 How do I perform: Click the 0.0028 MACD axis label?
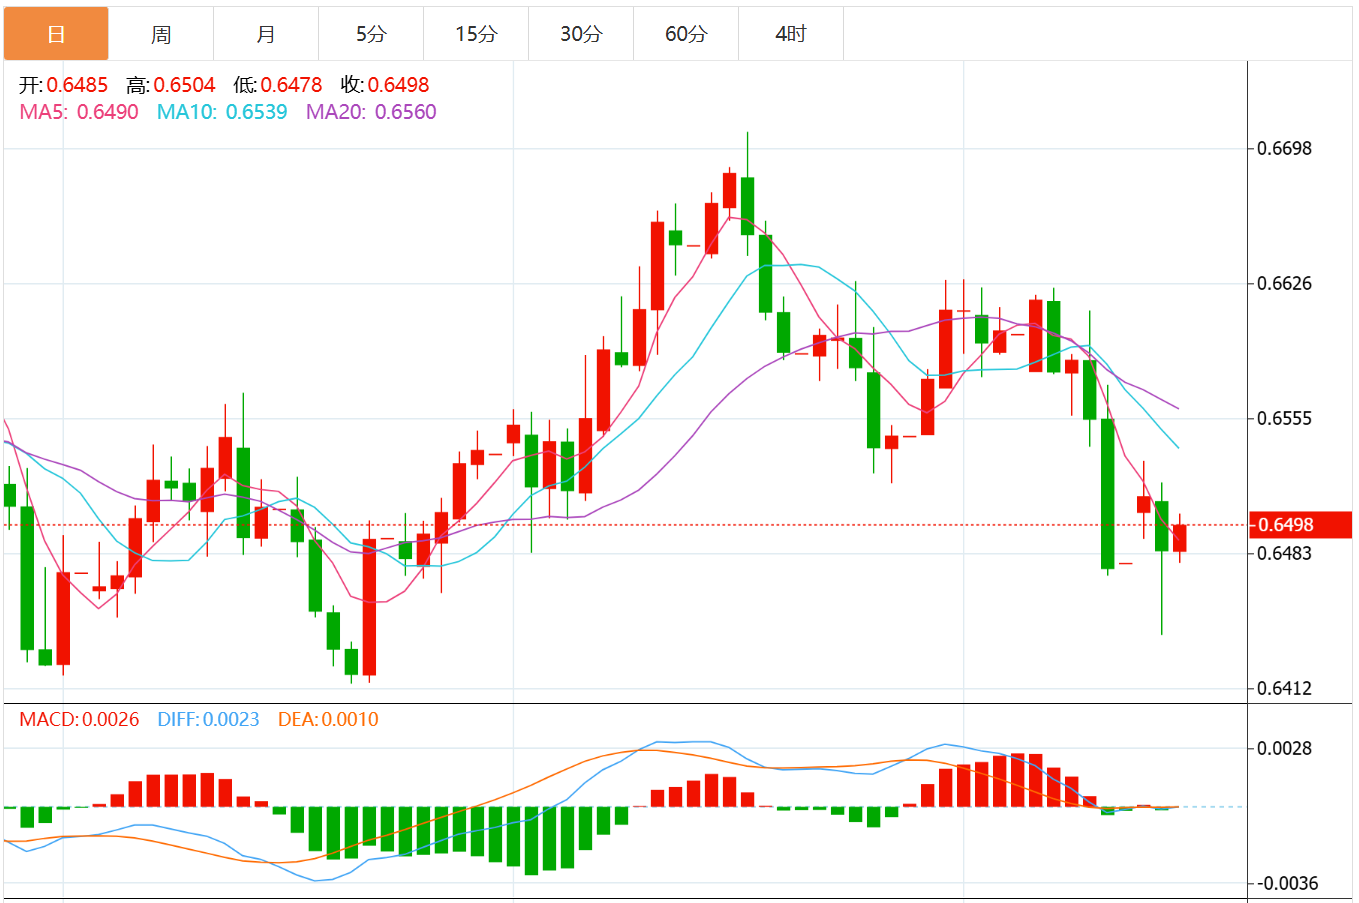(x=1284, y=748)
